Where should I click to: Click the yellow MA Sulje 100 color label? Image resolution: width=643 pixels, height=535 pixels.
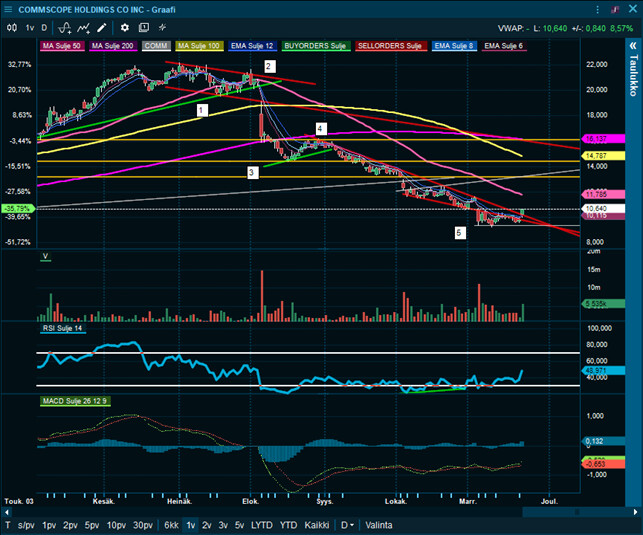[x=200, y=46]
